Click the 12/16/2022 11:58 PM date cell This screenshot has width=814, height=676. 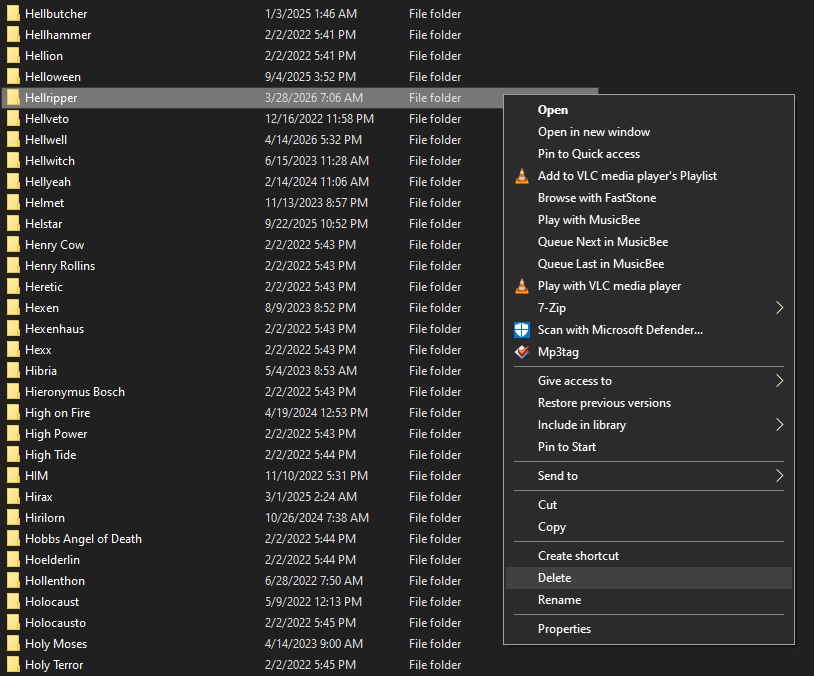[319, 119]
